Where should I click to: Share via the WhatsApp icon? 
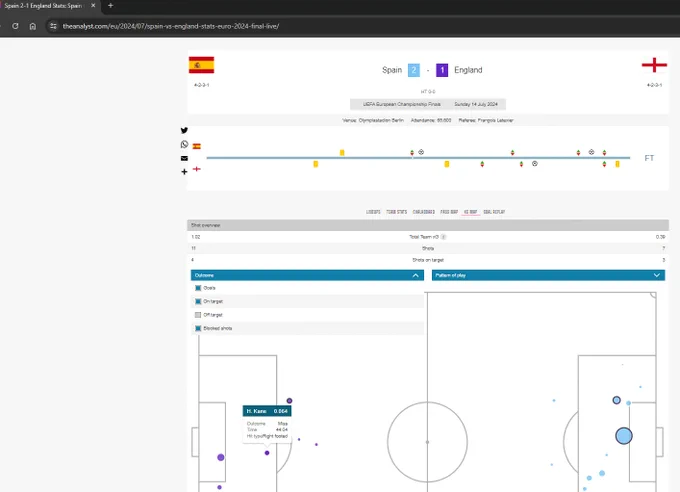[x=184, y=144]
